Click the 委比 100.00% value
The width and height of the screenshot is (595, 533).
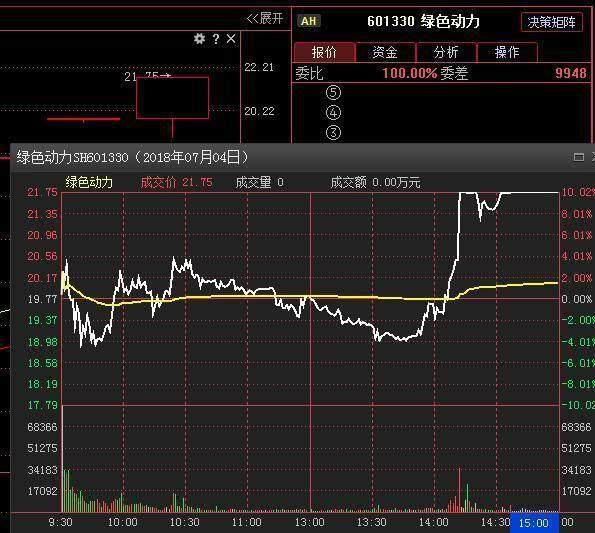click(410, 73)
